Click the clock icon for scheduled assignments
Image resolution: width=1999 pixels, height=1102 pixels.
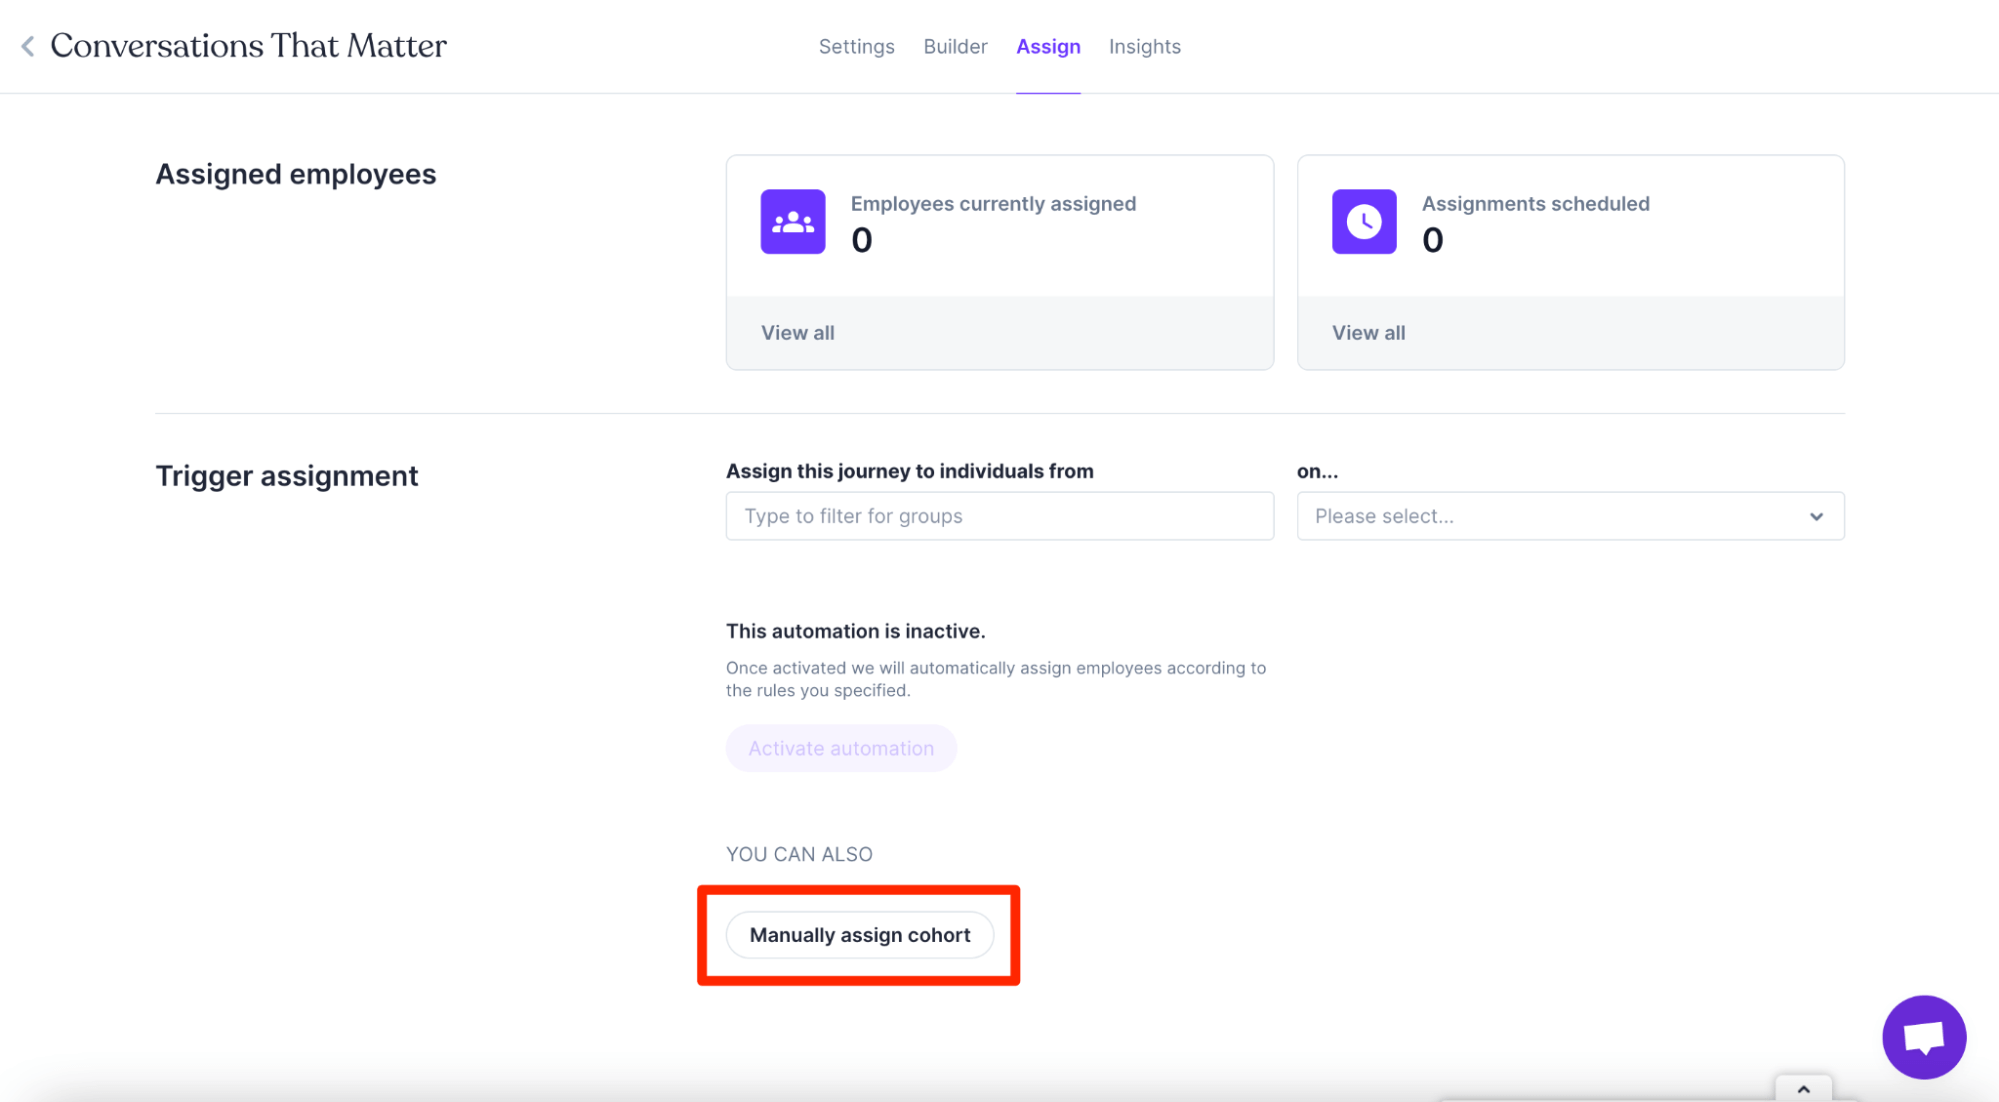coord(1363,221)
